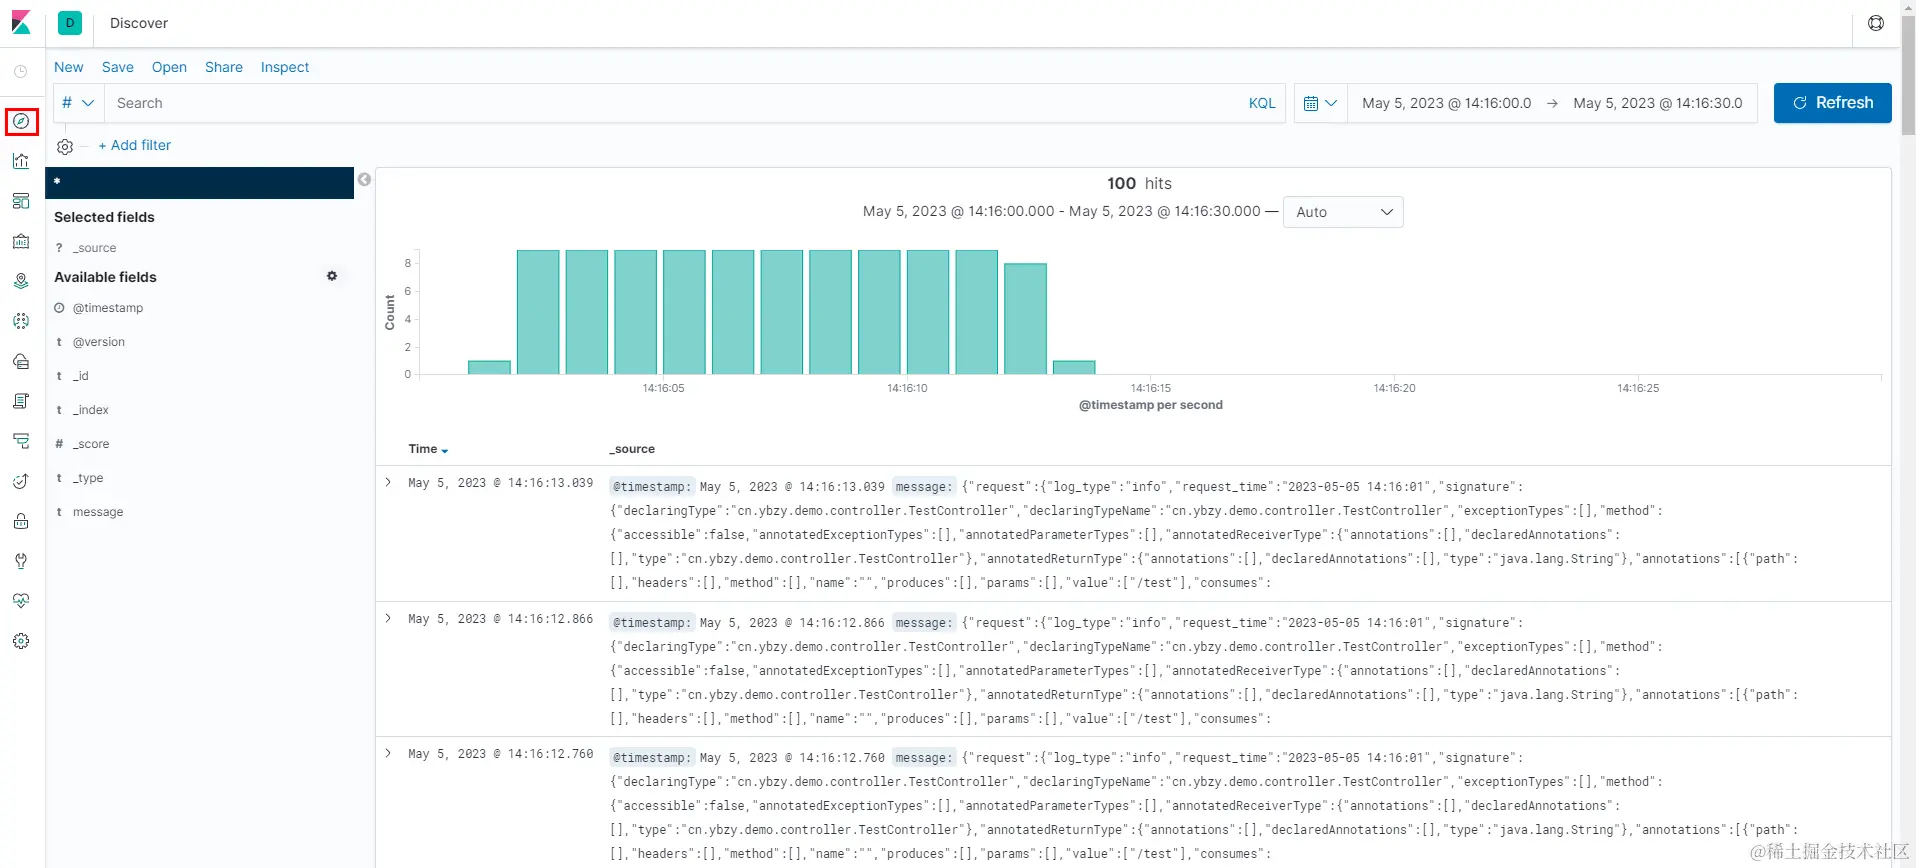
Task: Open Canvas icon in sidebar
Action: (21, 241)
